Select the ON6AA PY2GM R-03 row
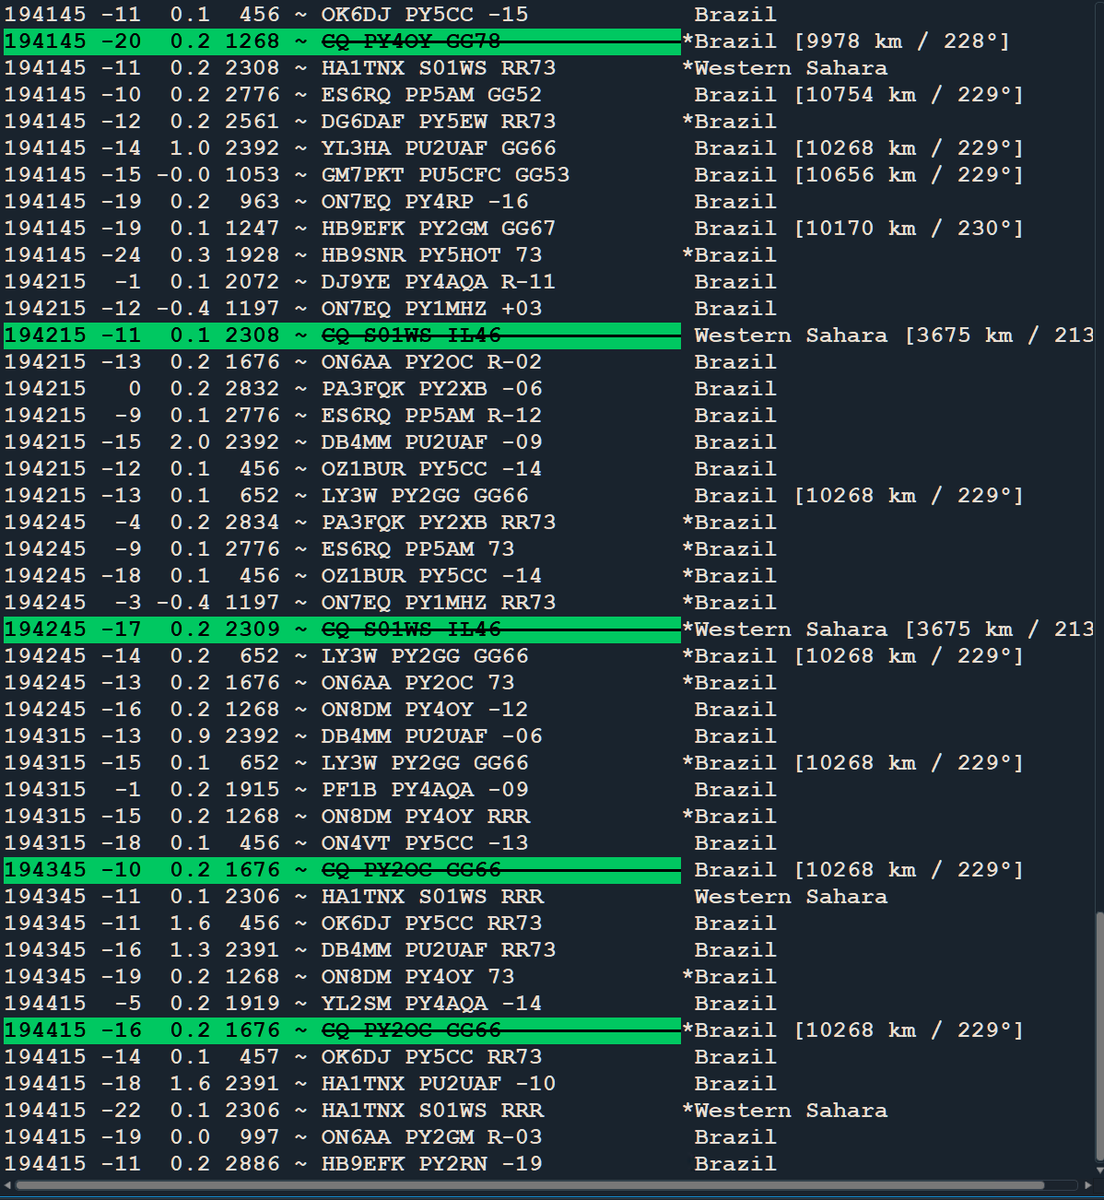The image size is (1104, 1200). coord(548,1137)
